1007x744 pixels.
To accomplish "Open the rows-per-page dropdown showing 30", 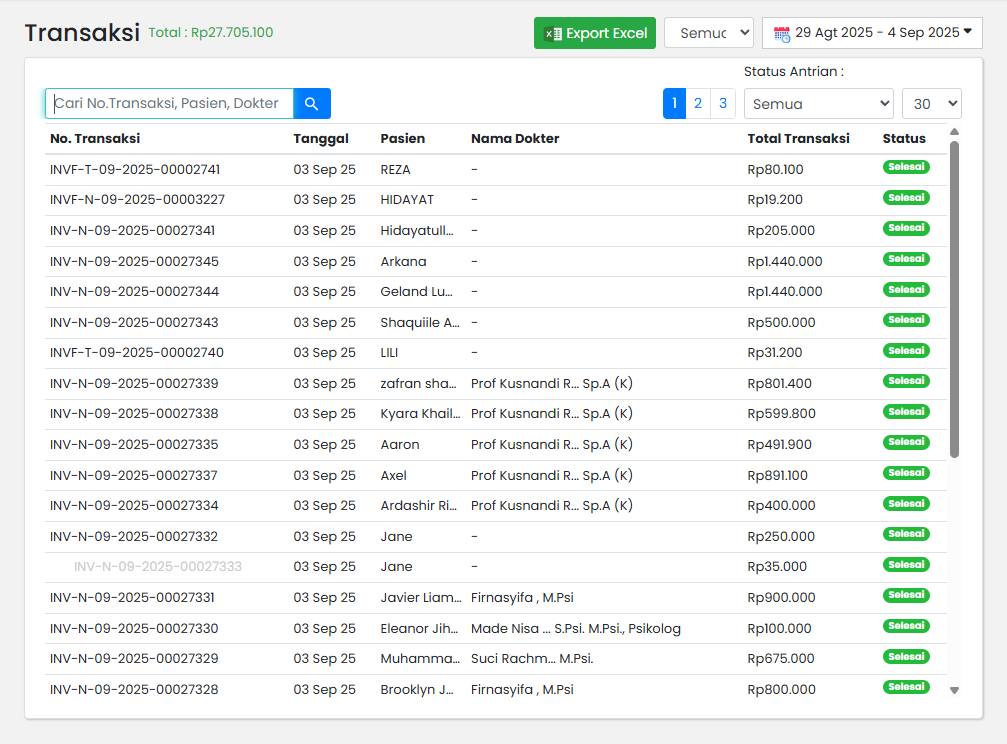I will [931, 104].
